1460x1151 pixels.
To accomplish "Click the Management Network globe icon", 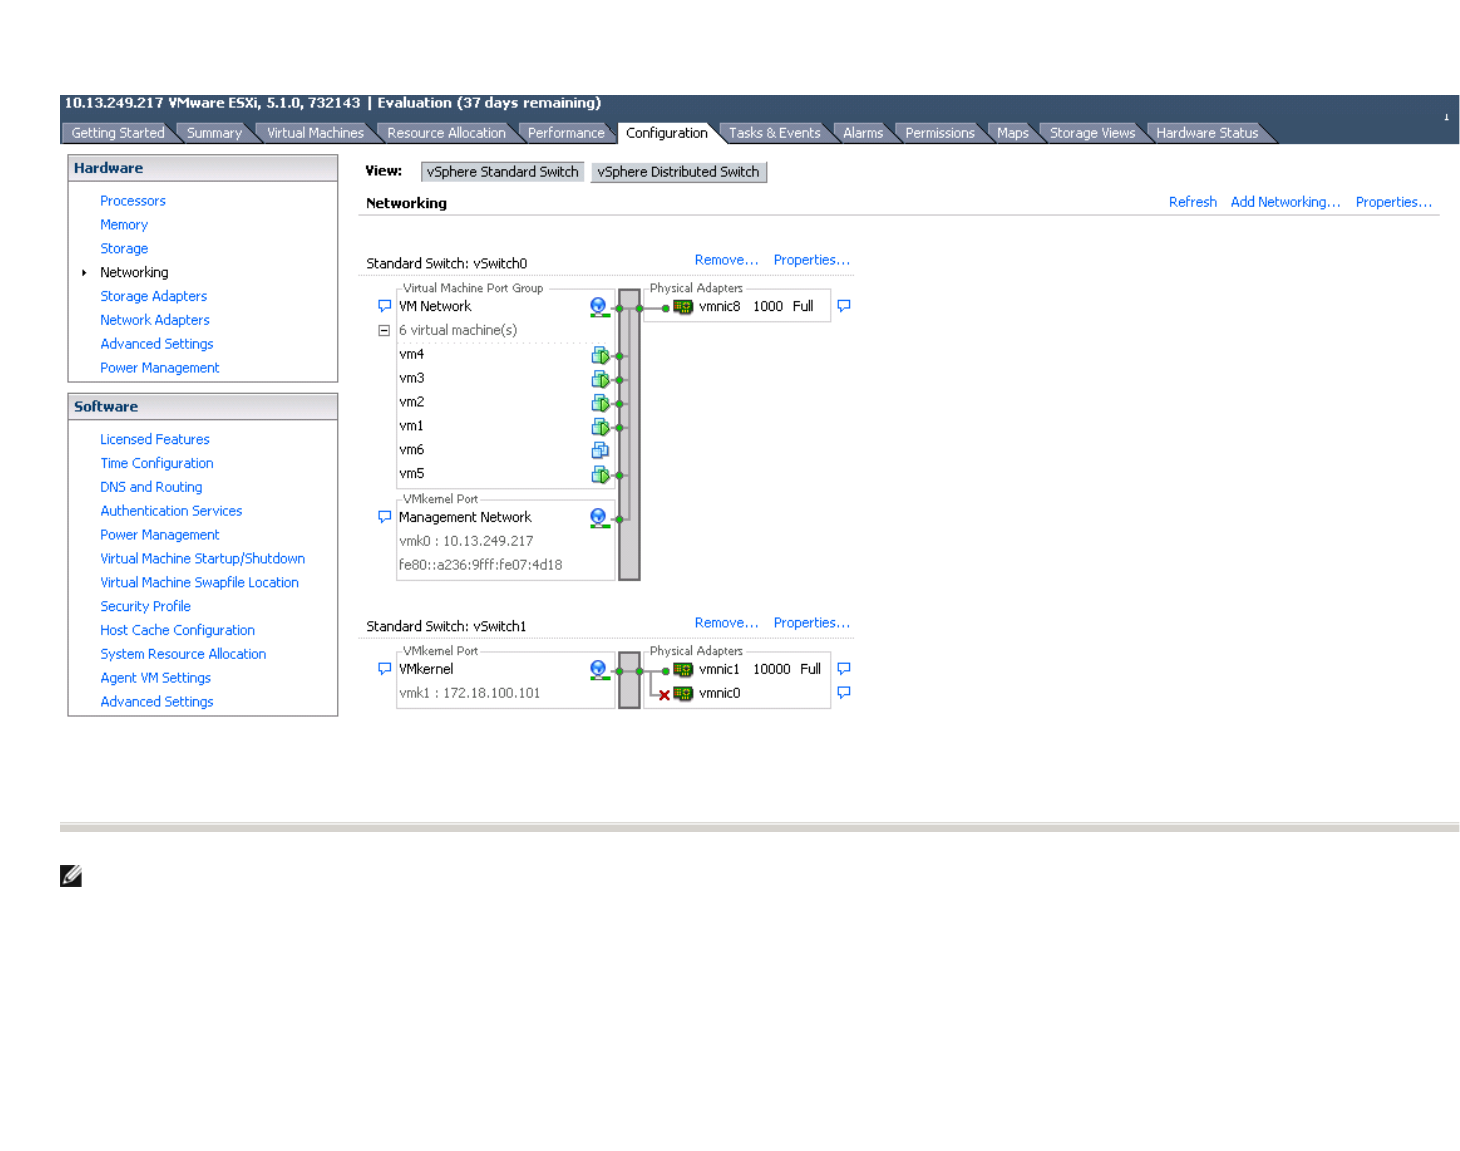I will coord(598,518).
